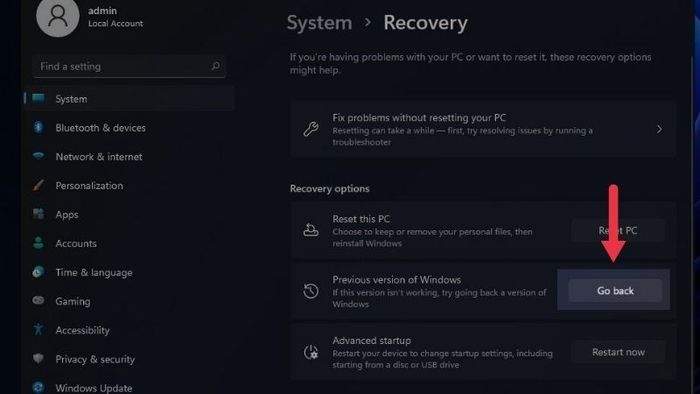Viewport: 700px width, 394px height.
Task: Click the Bluetooth & devices icon
Action: 38,128
